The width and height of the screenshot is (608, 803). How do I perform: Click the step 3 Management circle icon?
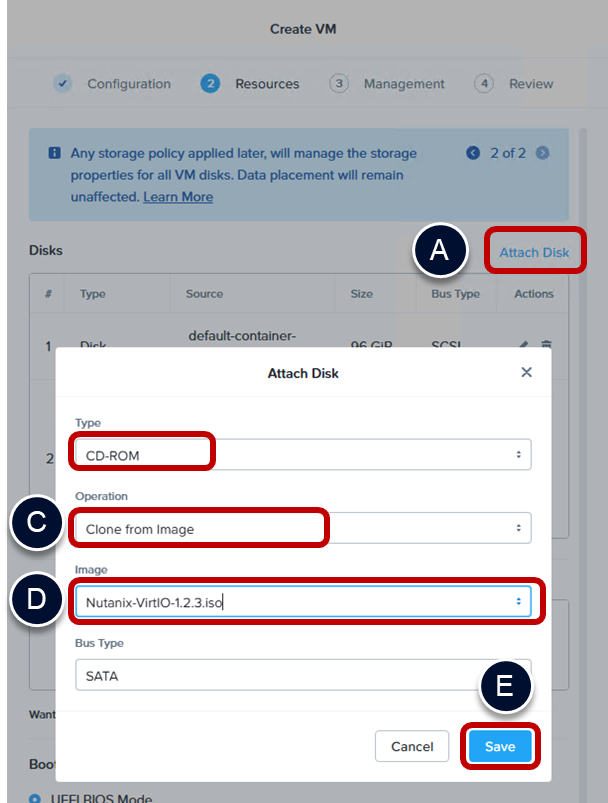click(x=339, y=84)
